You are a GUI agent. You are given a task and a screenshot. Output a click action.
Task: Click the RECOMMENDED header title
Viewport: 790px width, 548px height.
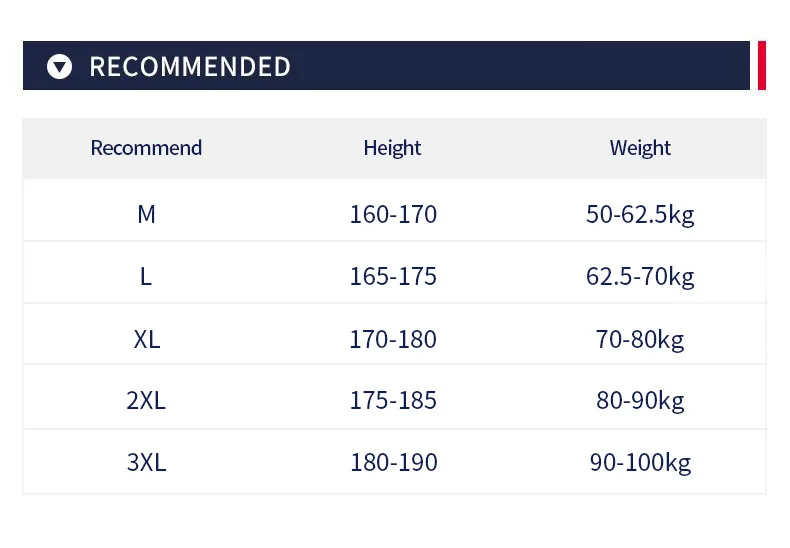(190, 67)
